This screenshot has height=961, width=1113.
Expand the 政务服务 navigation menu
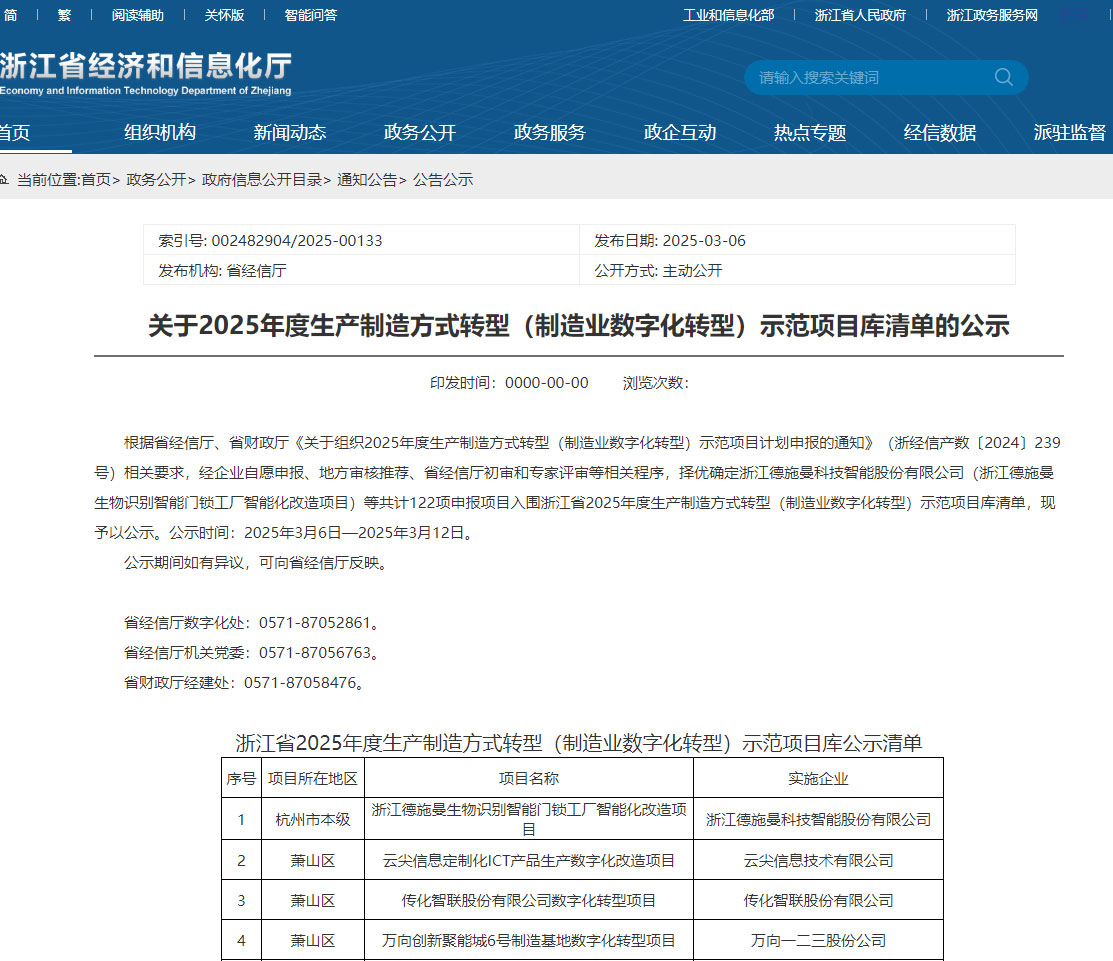[x=550, y=132]
